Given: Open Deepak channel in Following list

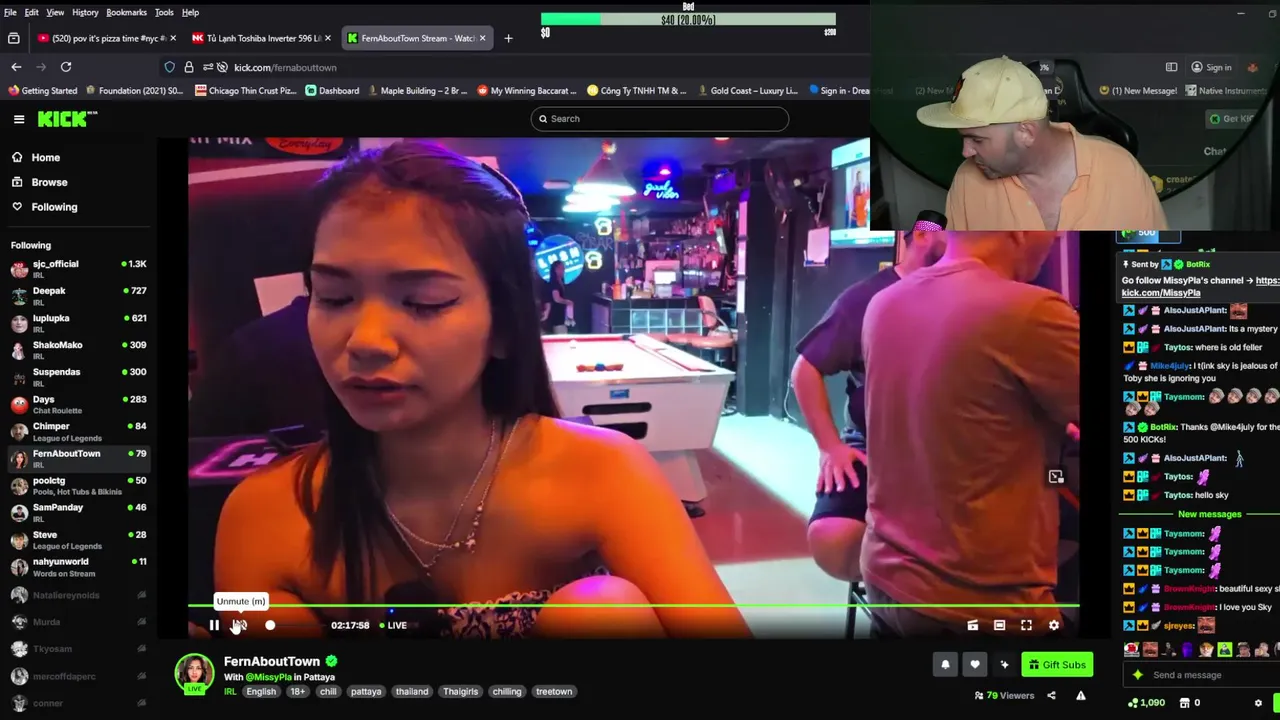Looking at the screenshot, I should point(78,295).
